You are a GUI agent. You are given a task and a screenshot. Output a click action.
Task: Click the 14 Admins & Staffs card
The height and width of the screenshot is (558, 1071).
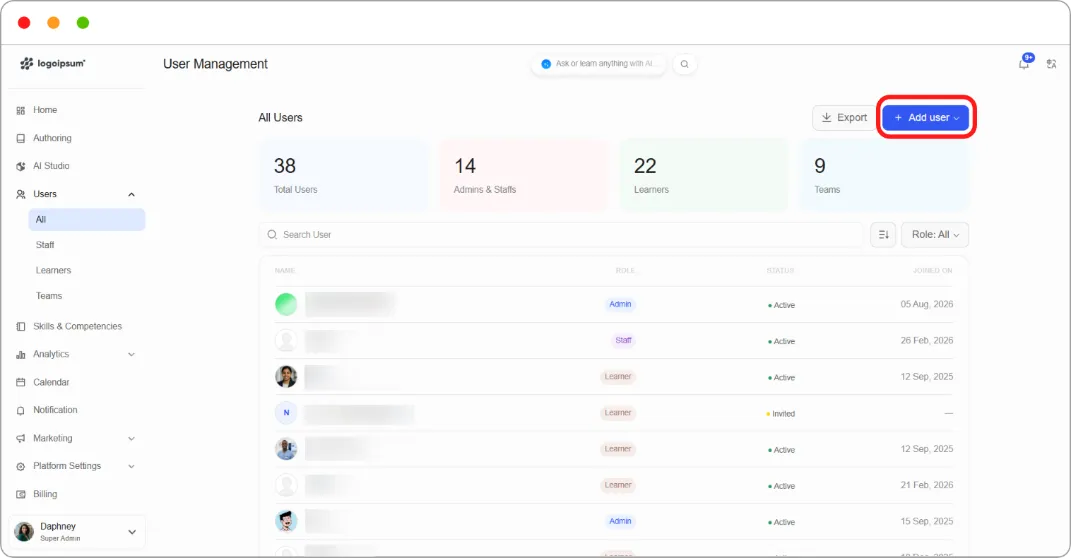click(x=524, y=176)
